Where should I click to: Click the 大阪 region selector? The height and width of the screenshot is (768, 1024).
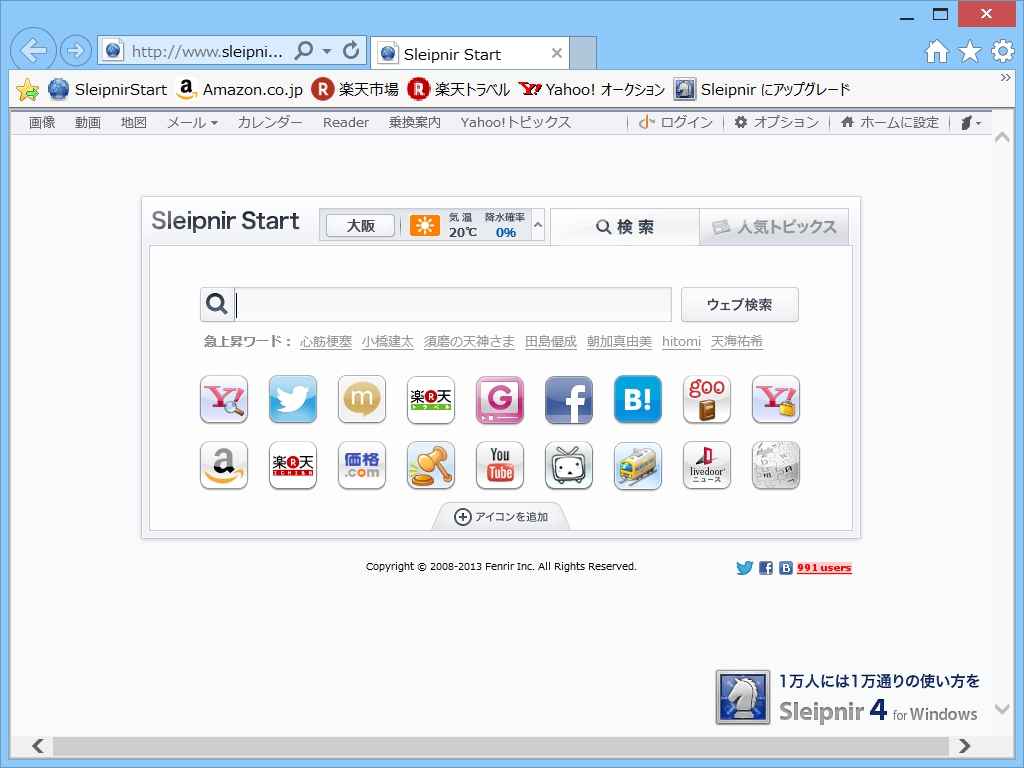[358, 225]
